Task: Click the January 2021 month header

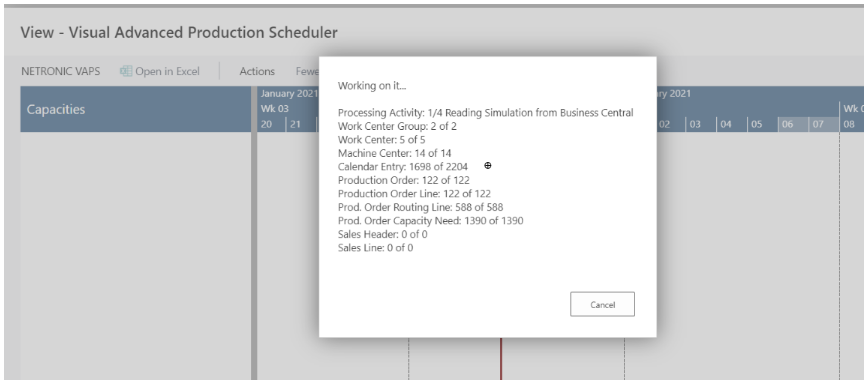Action: [x=288, y=93]
